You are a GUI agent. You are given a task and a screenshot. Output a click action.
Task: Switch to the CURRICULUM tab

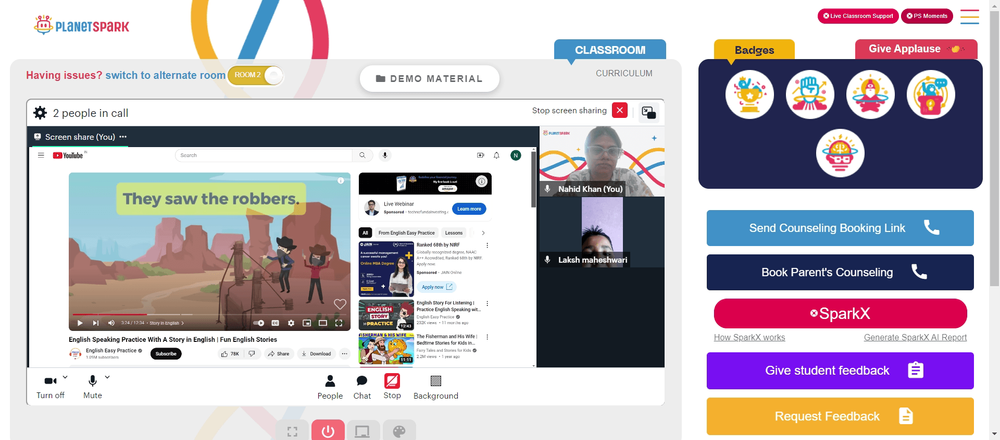(x=624, y=73)
